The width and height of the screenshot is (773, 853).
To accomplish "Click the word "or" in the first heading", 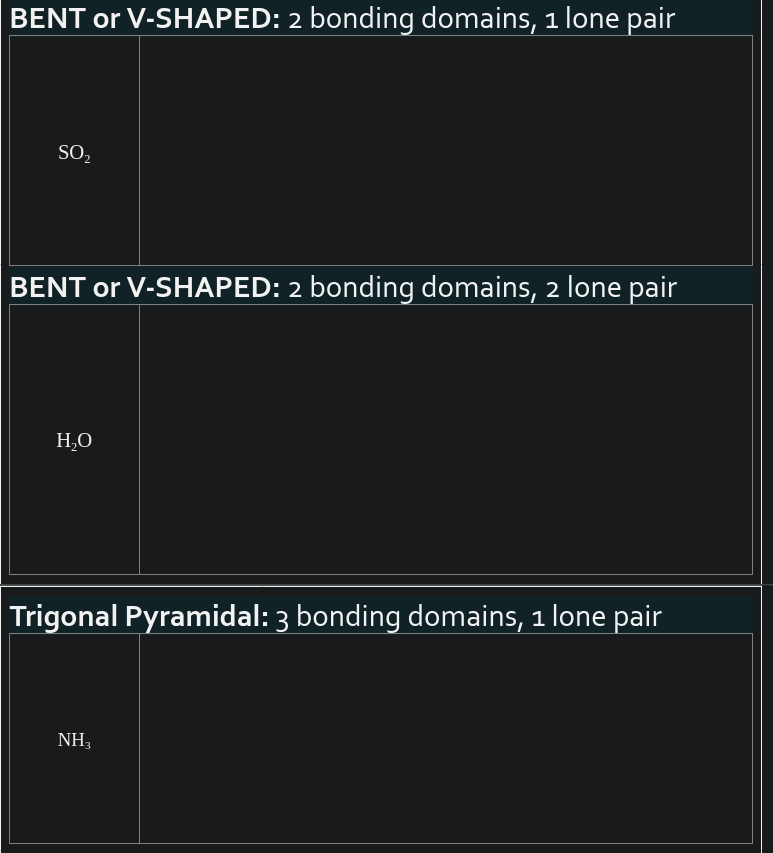I will coord(106,19).
